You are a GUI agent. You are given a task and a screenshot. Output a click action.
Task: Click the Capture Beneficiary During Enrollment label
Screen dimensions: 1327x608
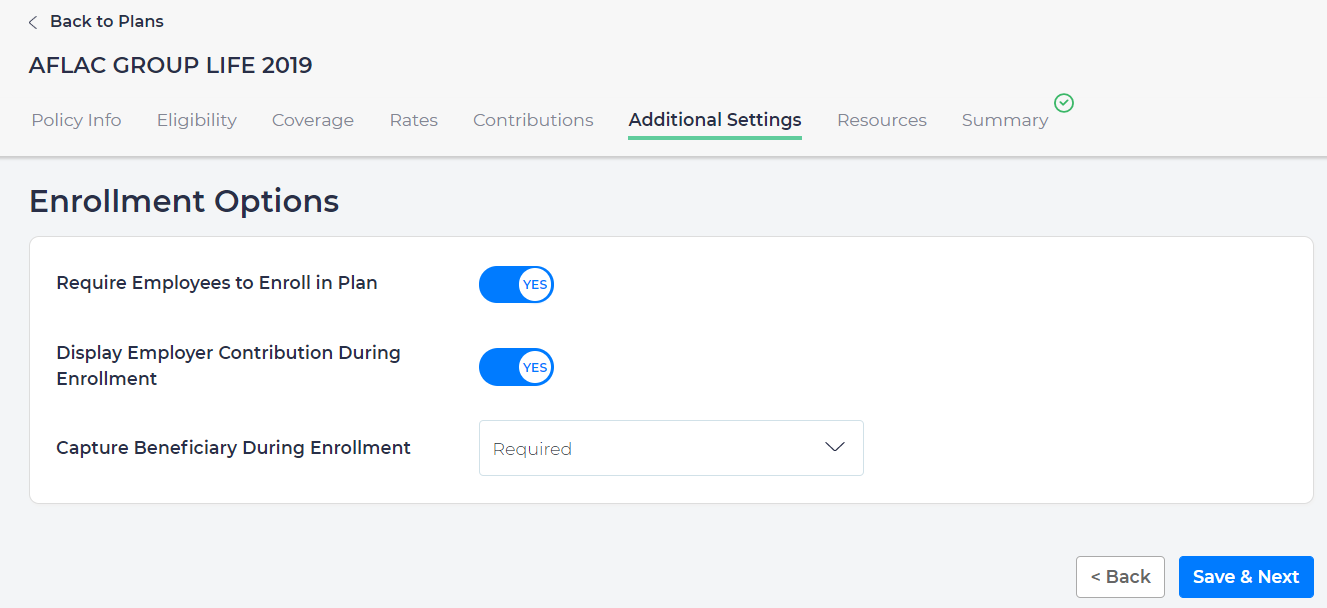[233, 448]
